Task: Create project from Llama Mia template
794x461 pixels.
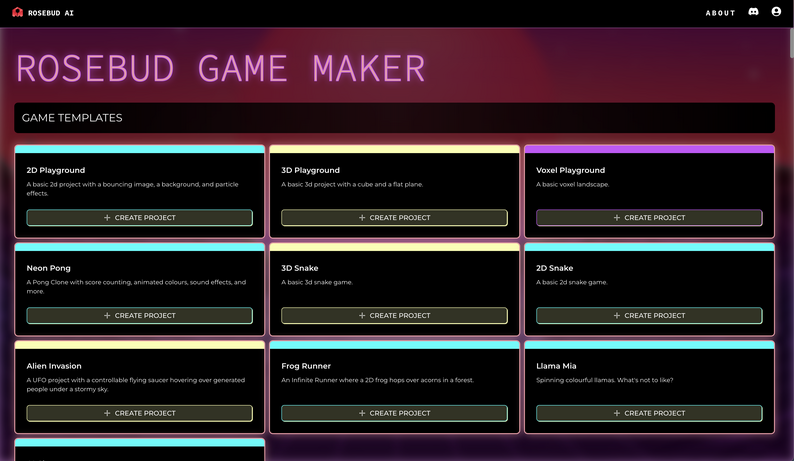Action: click(x=649, y=413)
